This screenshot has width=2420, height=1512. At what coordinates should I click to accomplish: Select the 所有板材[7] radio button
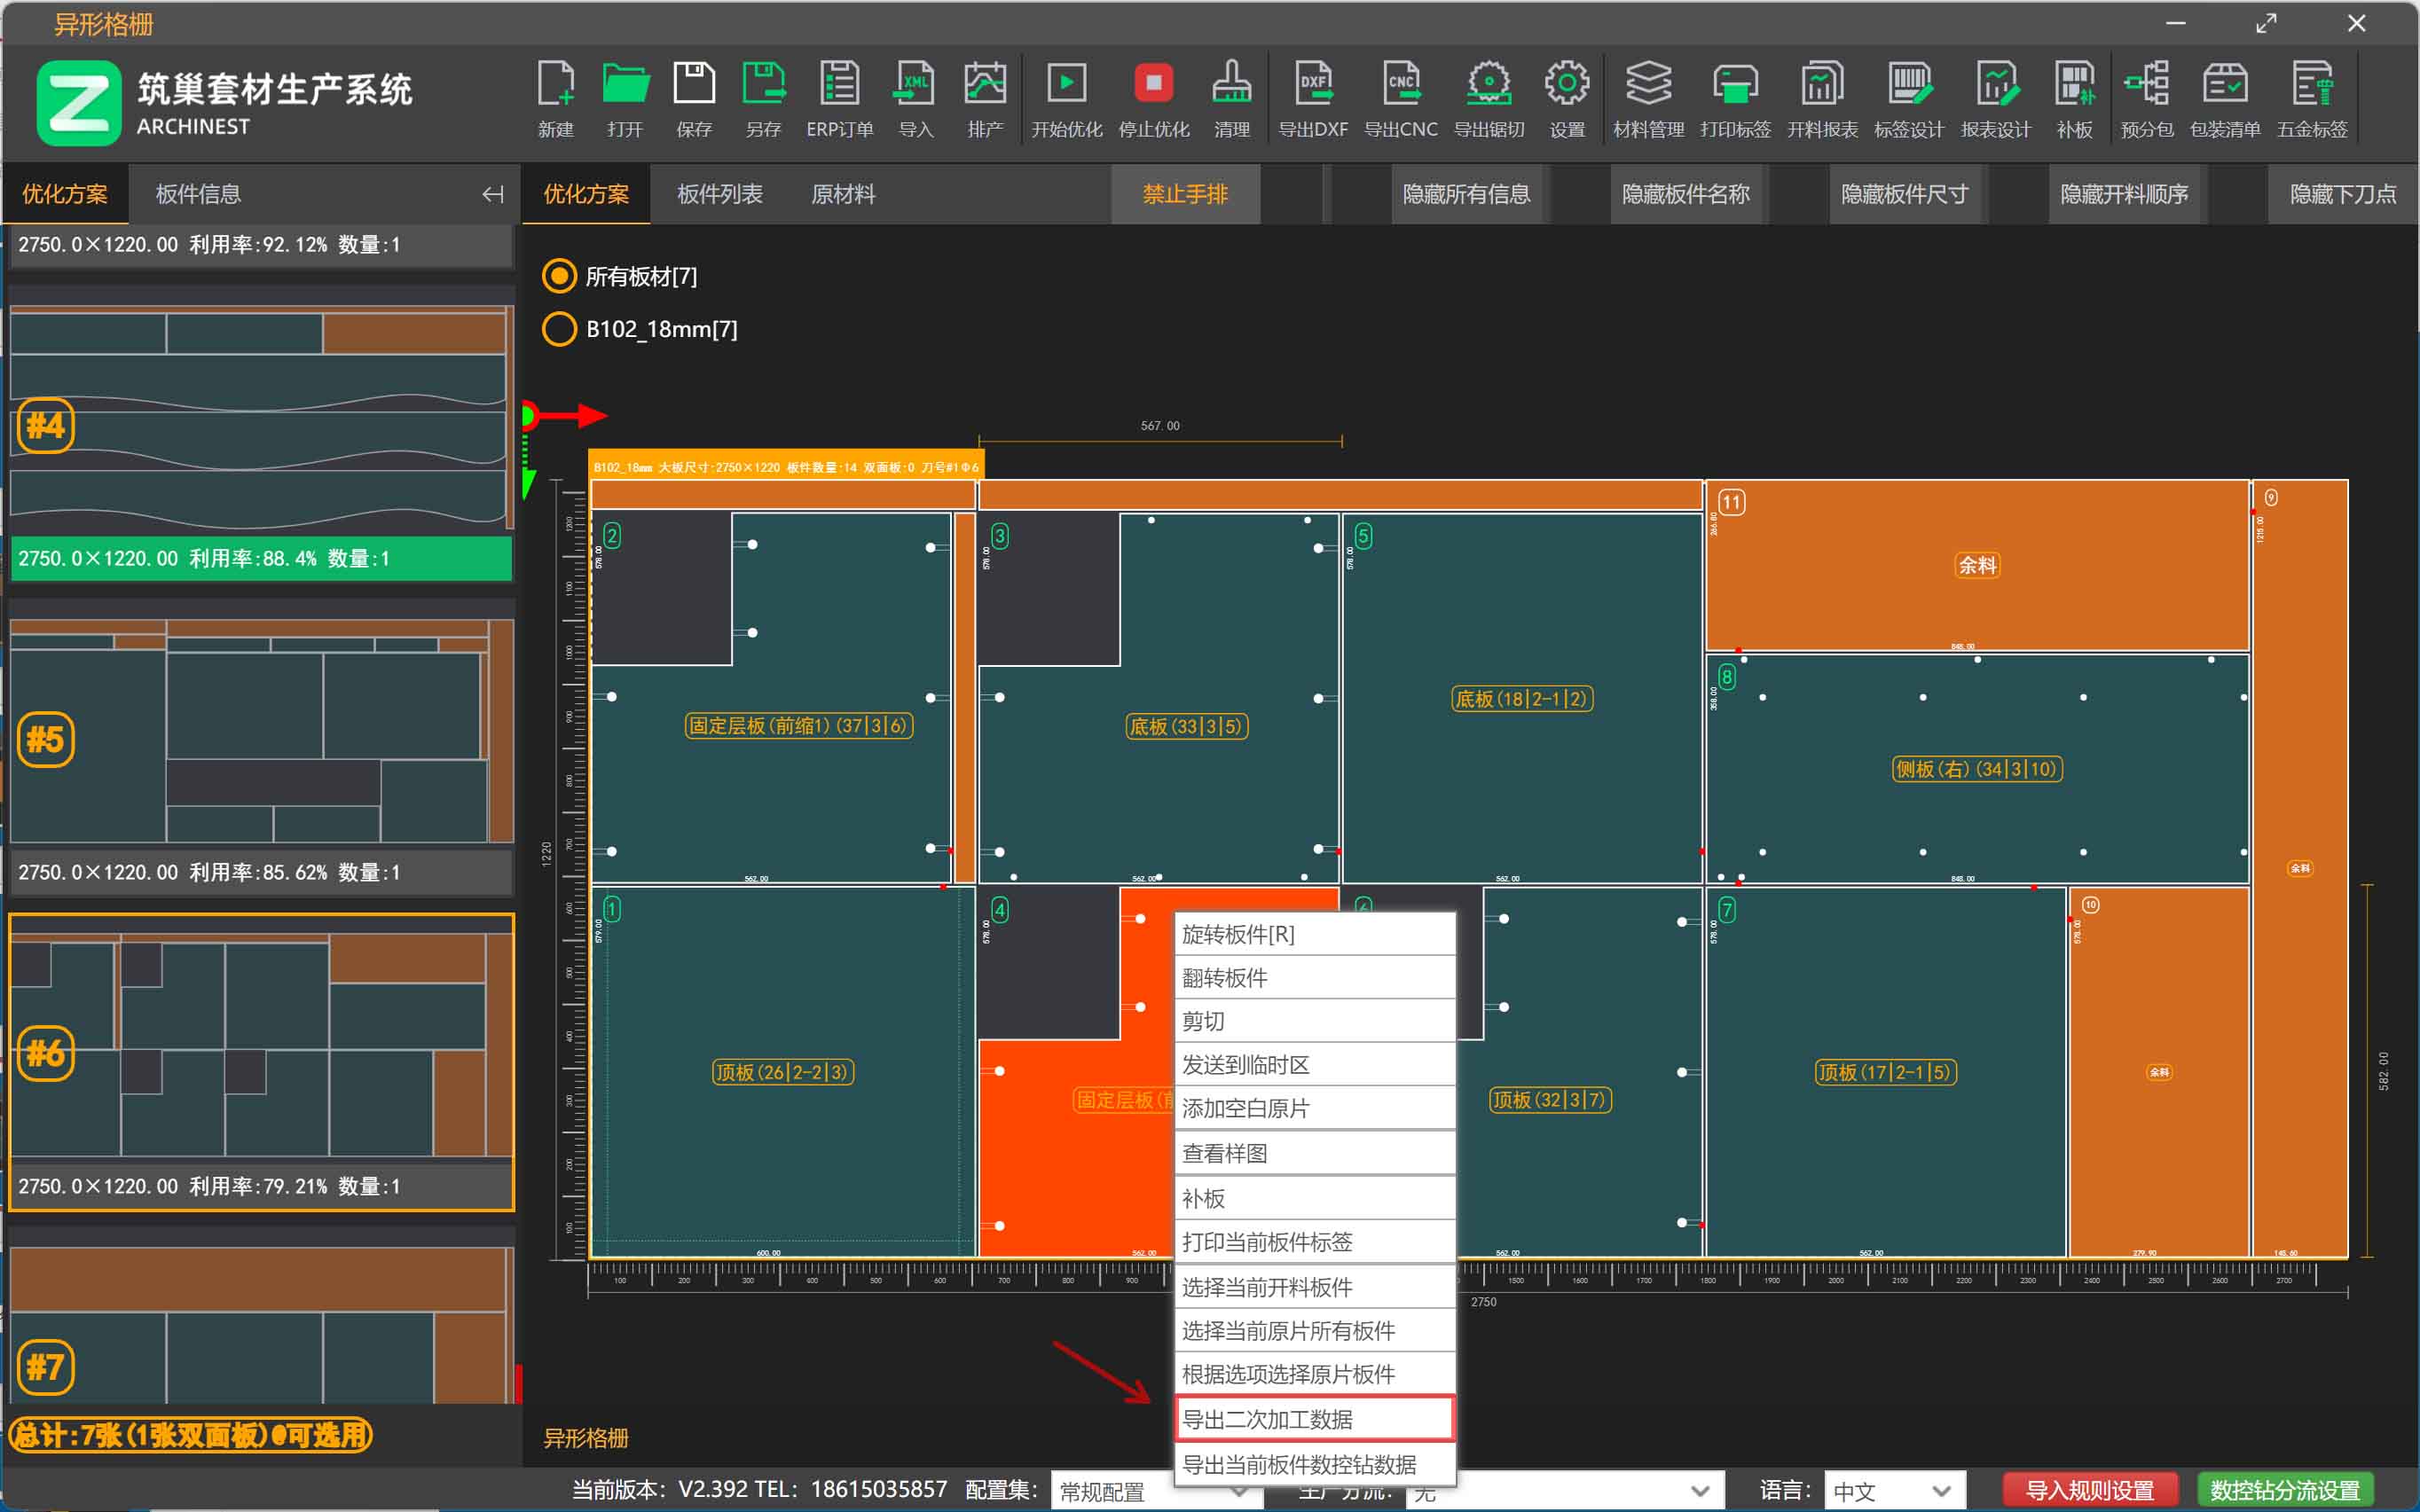tap(559, 276)
